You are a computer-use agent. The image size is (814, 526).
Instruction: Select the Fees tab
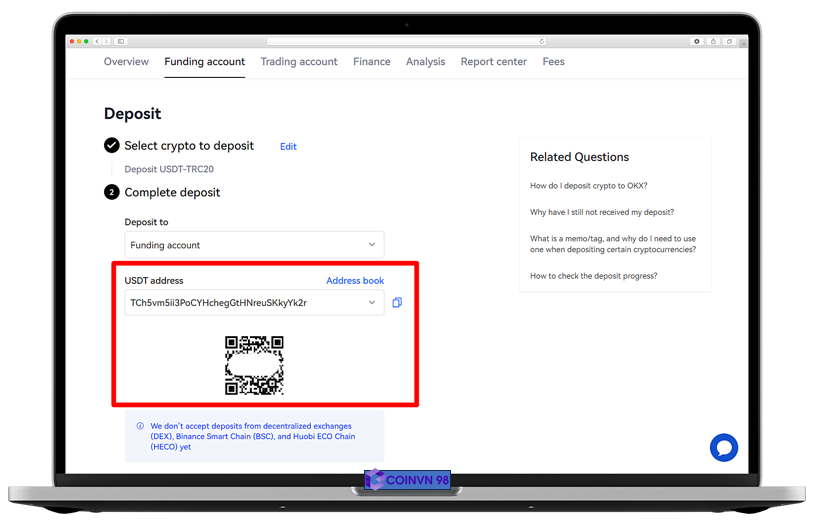point(553,62)
